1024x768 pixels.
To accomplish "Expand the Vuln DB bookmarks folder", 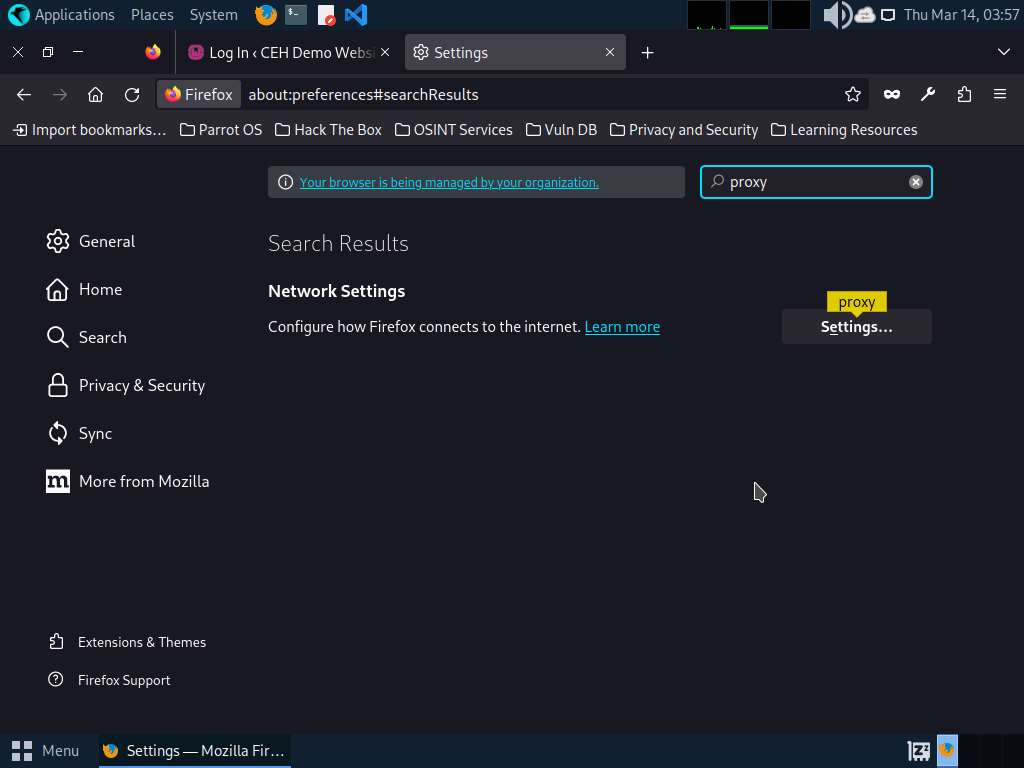I will point(561,130).
